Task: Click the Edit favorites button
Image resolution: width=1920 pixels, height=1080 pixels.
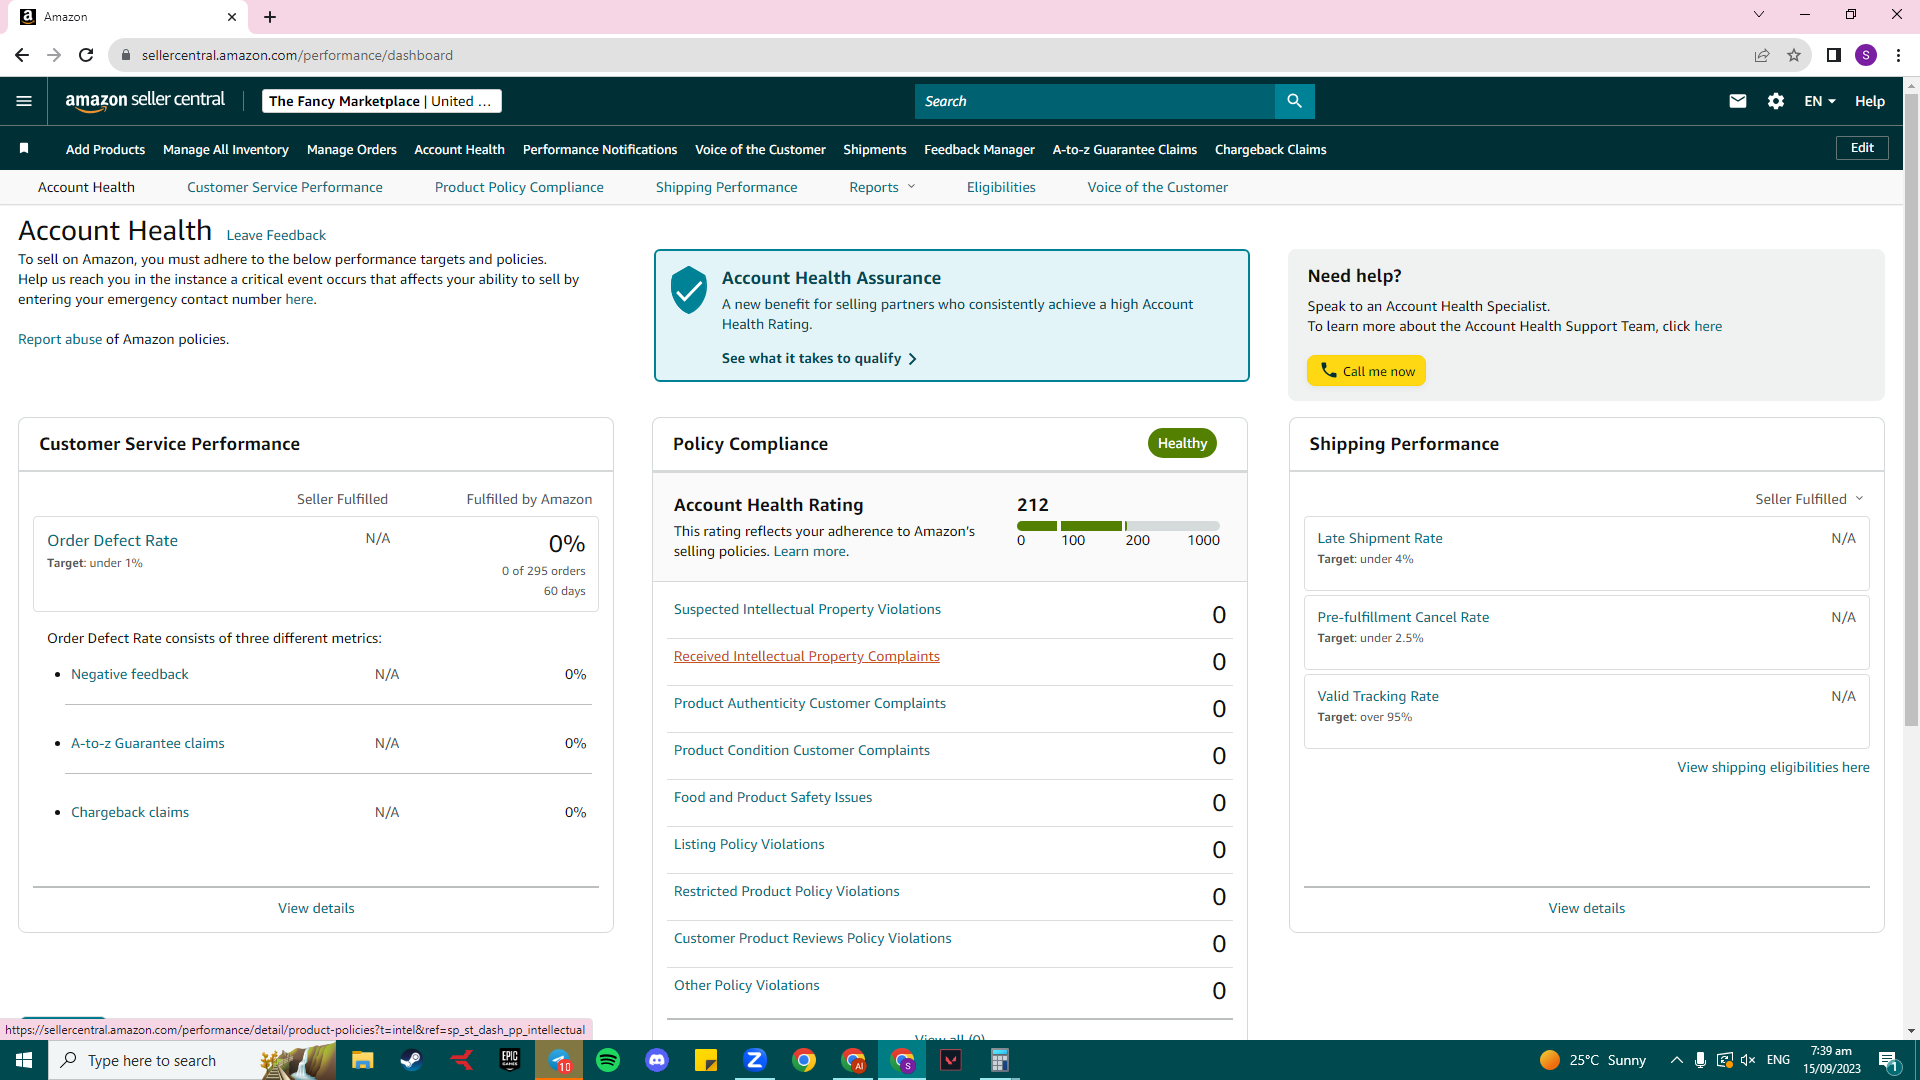Action: click(1862, 148)
